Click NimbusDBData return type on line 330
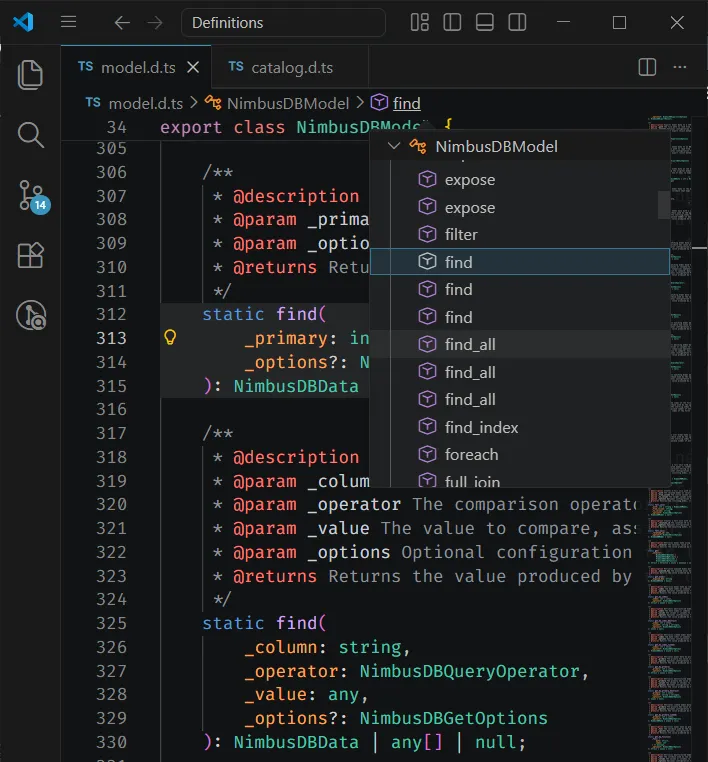Image resolution: width=708 pixels, height=762 pixels. [x=296, y=742]
